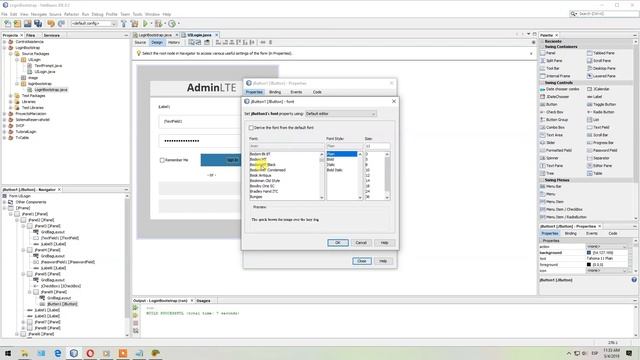This screenshot has width=640, height=360.
Task: Expand the Libraries node in Projects
Action: tap(11, 102)
